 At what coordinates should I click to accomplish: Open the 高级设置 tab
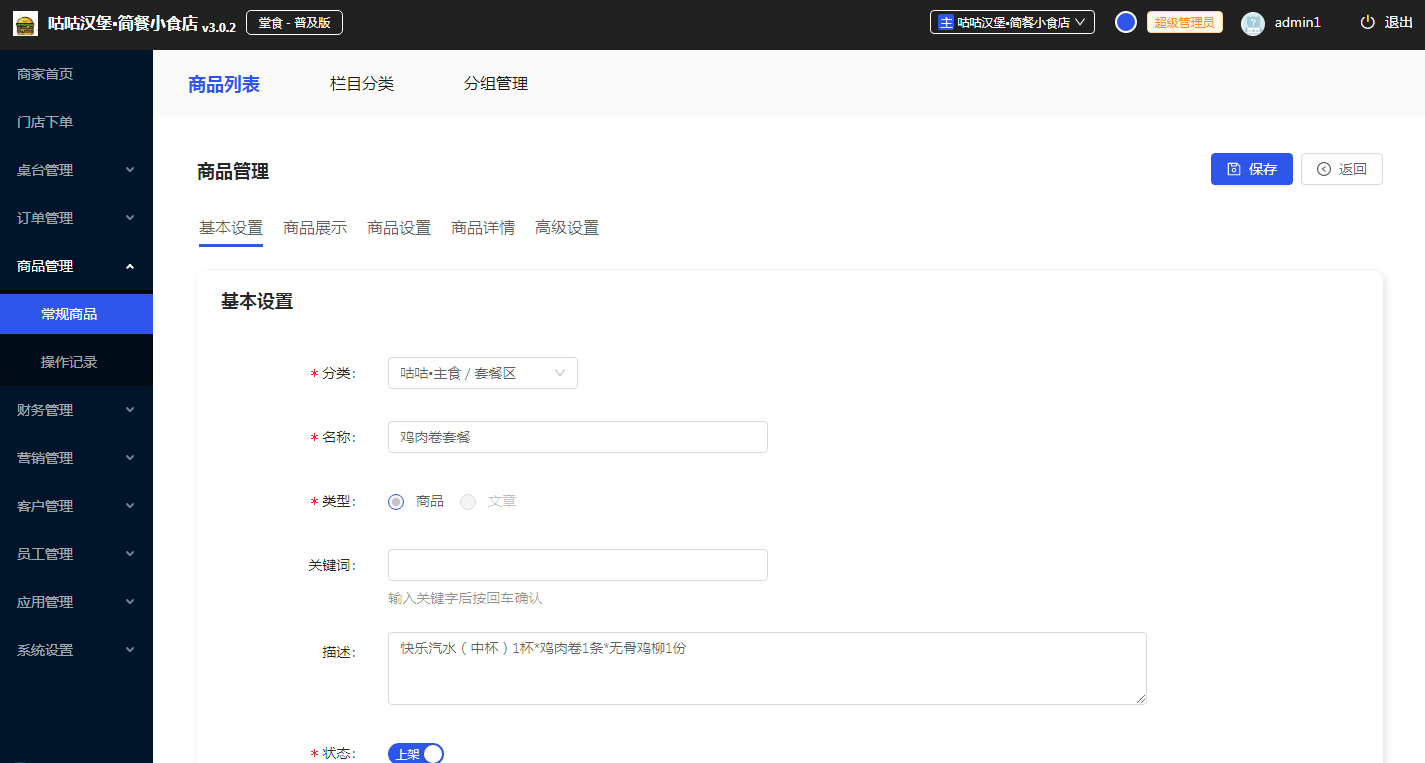(567, 228)
